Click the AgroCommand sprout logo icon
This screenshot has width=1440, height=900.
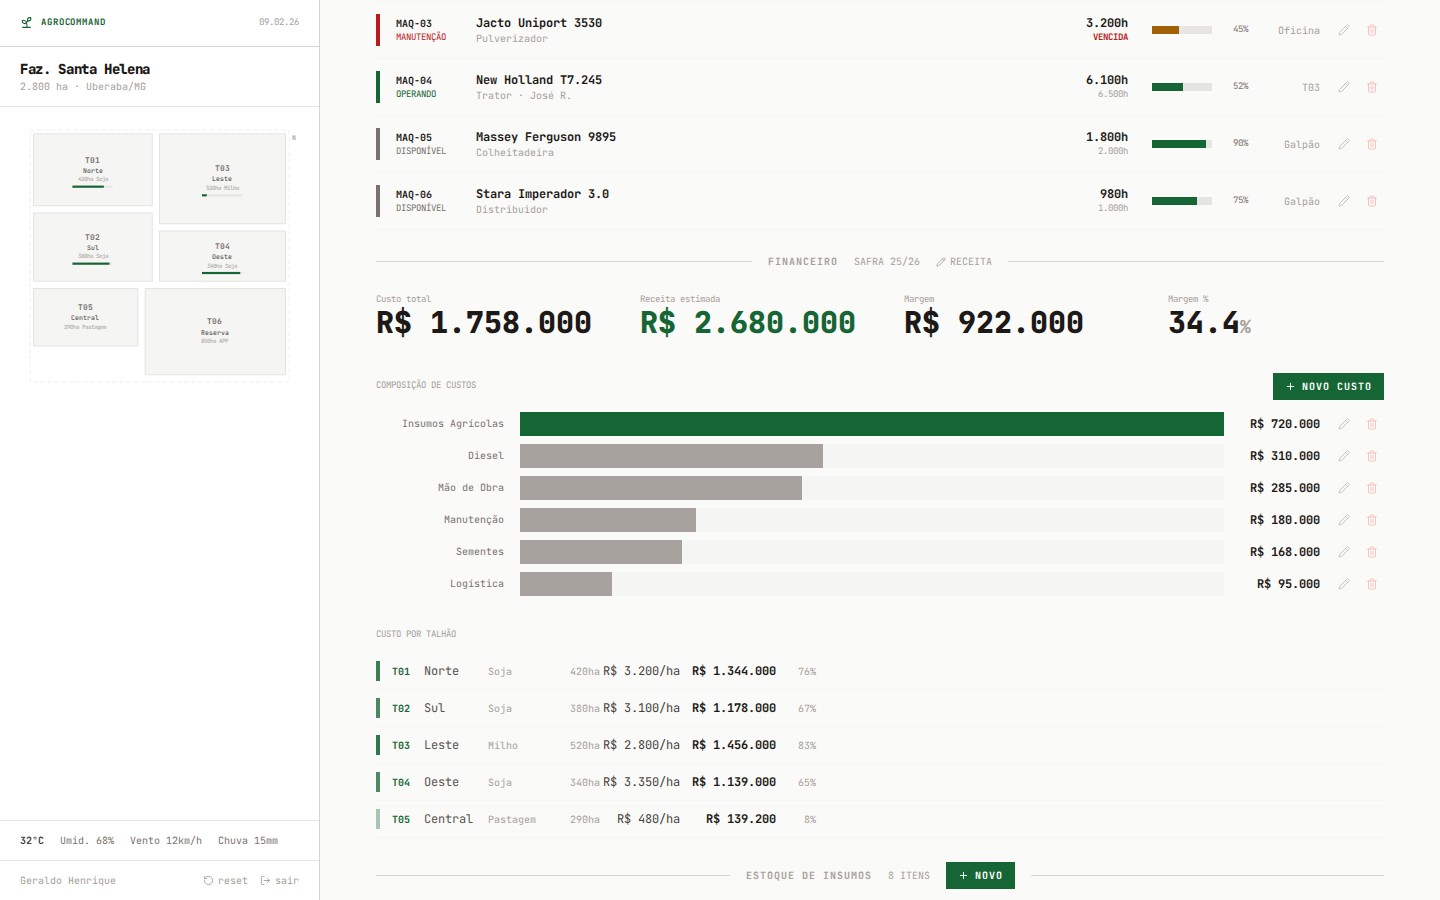pyautogui.click(x=25, y=21)
